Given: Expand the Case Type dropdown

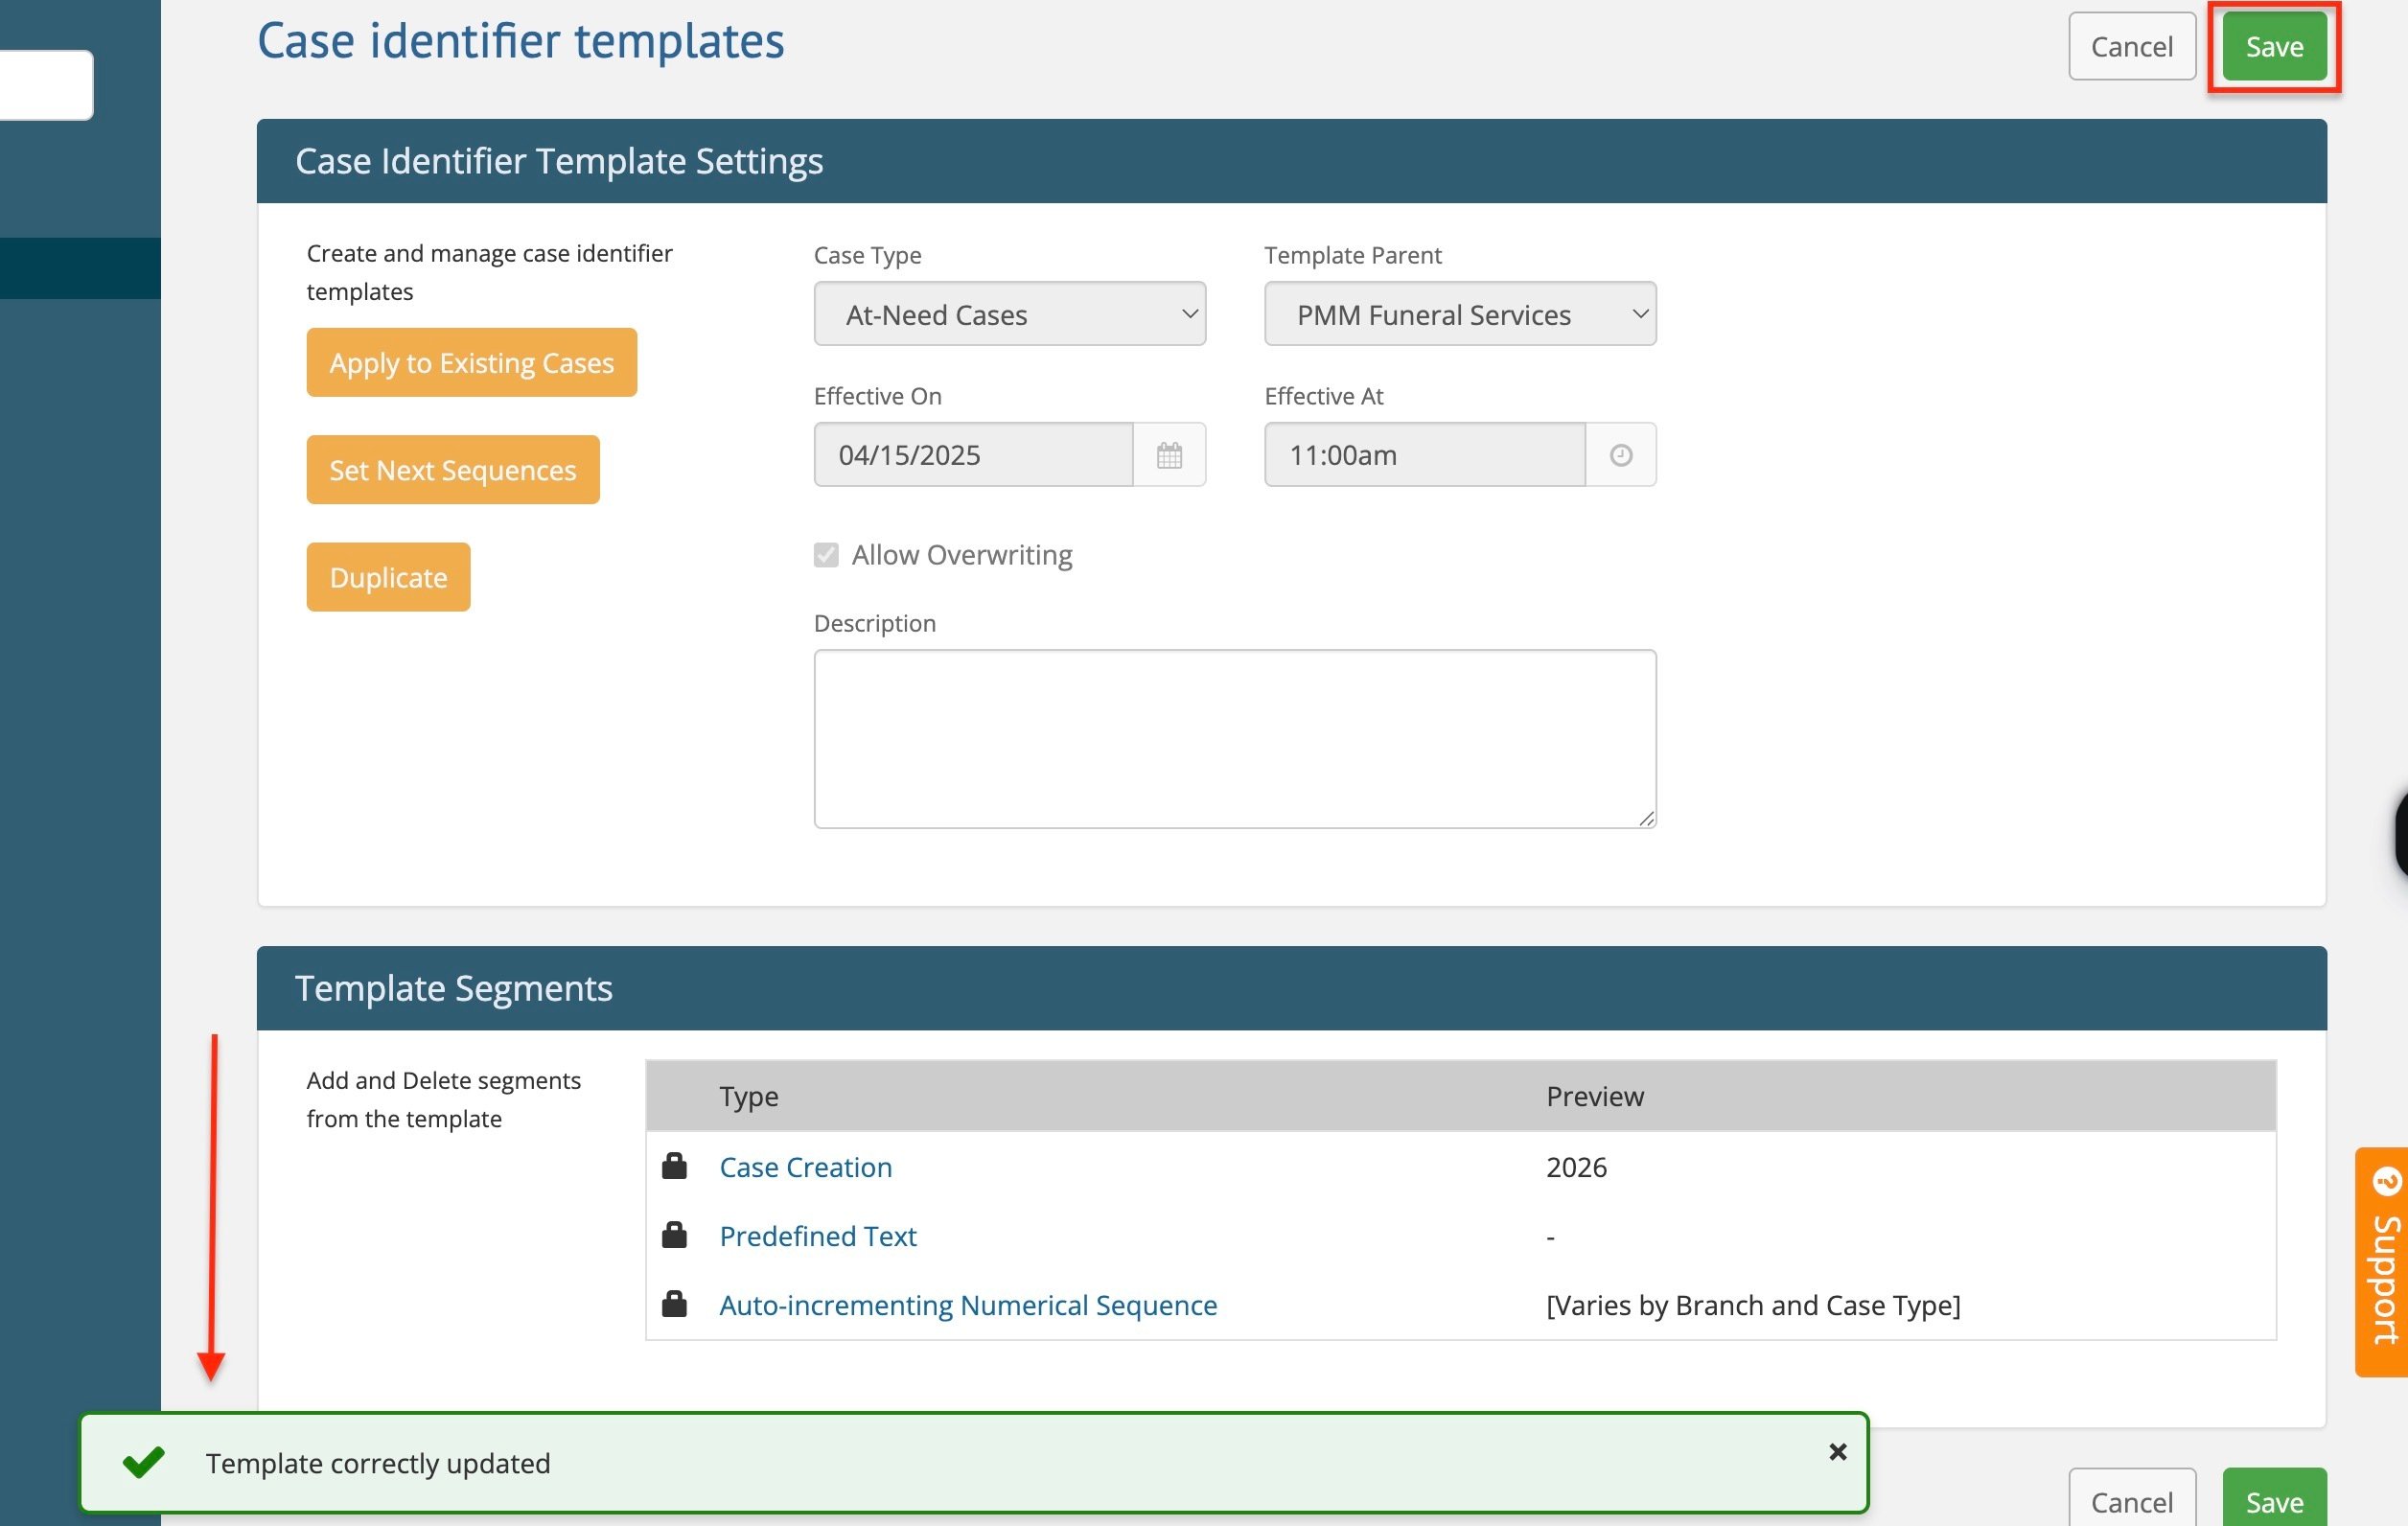Looking at the screenshot, I should 1009,314.
